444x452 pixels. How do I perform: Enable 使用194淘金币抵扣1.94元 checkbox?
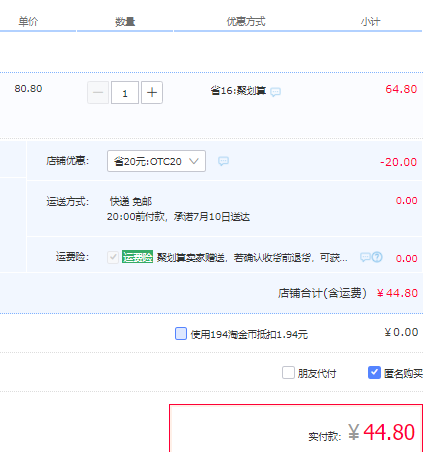tap(181, 333)
